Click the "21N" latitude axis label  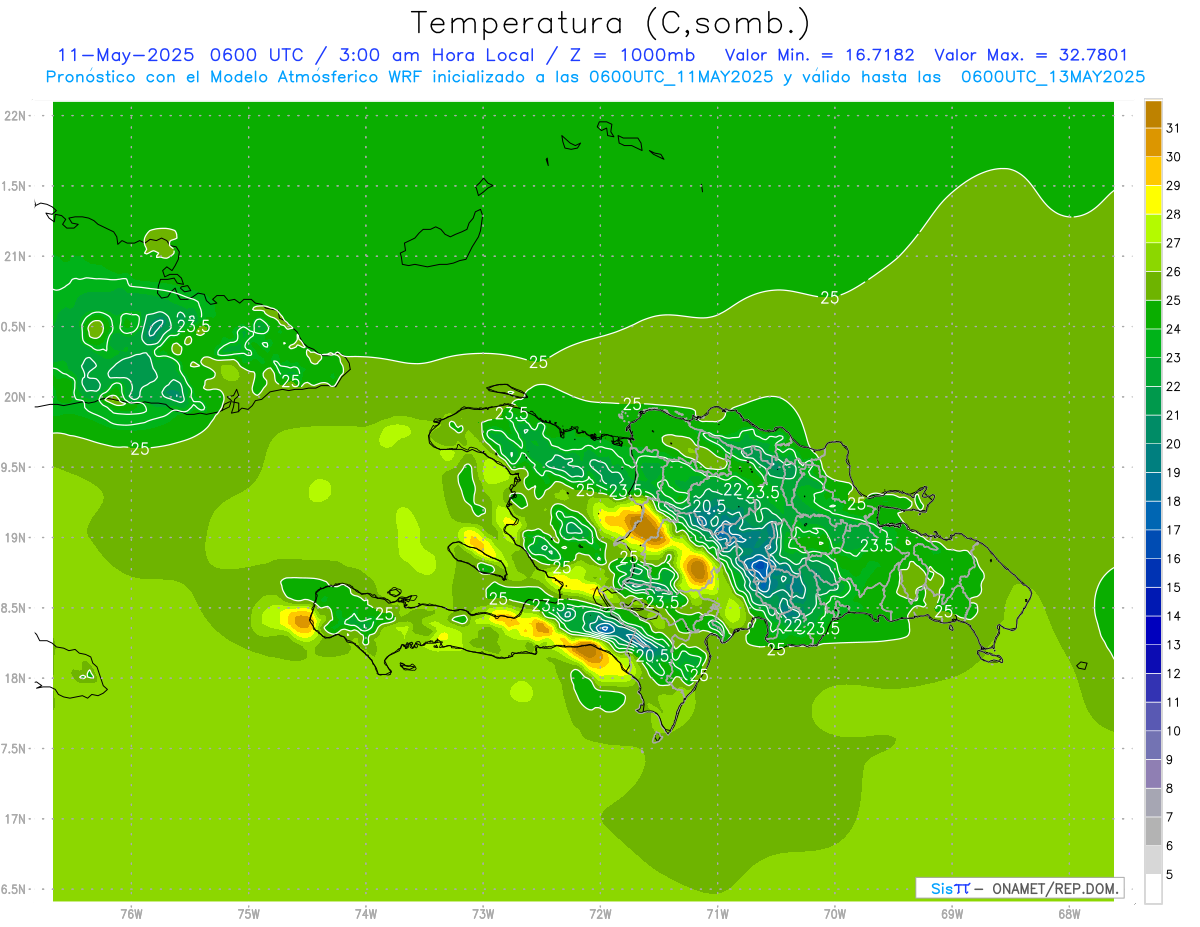[15, 257]
